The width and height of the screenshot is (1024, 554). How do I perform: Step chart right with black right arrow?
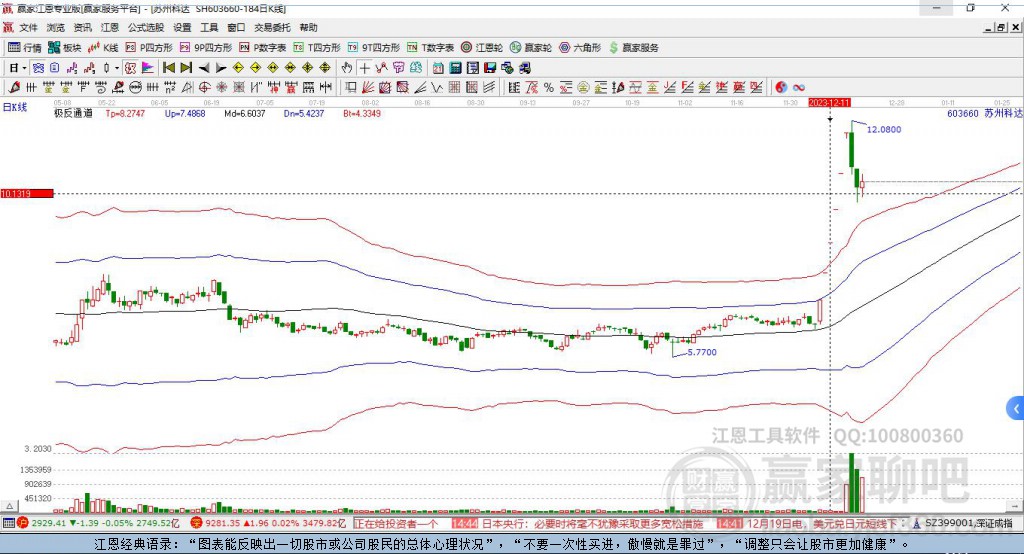(221, 68)
